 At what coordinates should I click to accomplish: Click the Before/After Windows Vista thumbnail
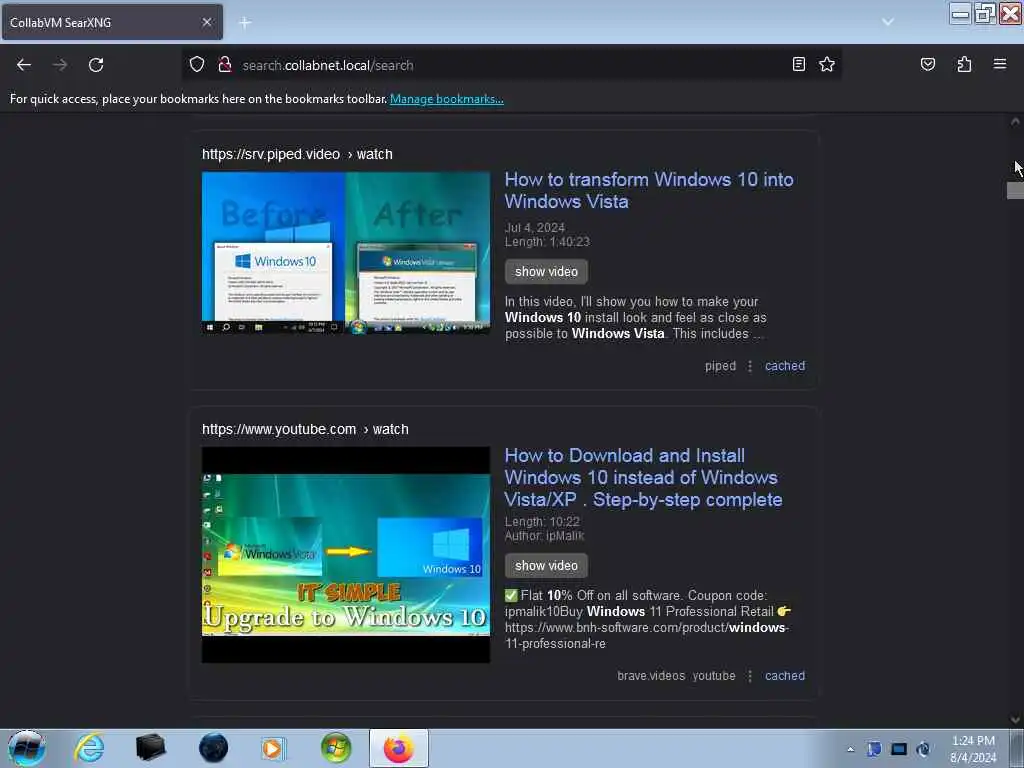[x=345, y=253]
